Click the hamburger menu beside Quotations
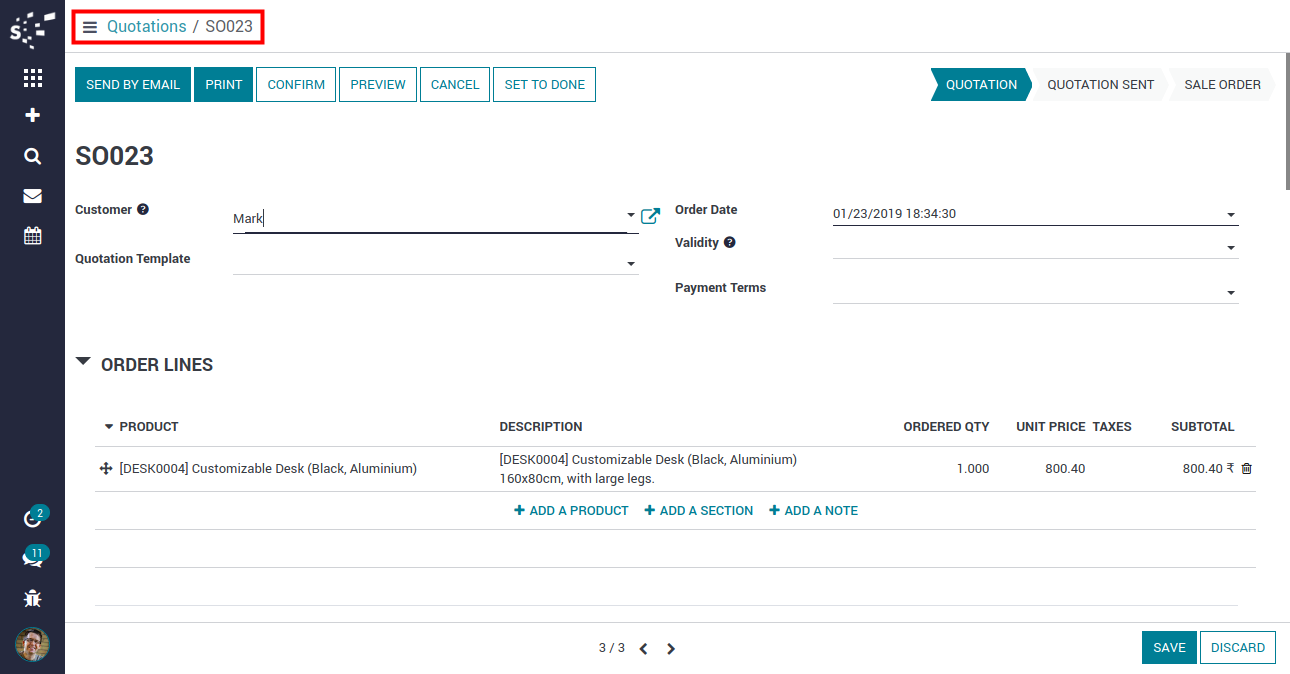Screen dimensions: 1290x674 point(90,27)
